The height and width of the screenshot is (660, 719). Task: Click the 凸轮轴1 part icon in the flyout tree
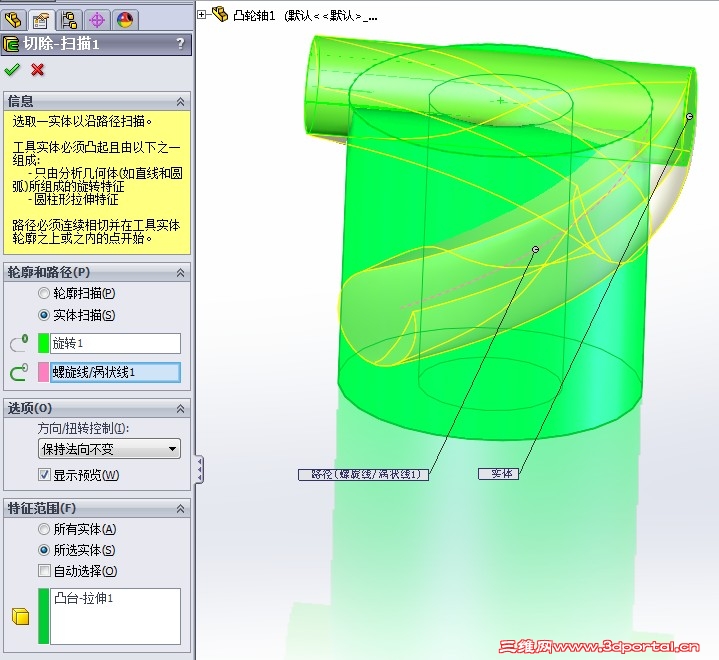tap(220, 14)
